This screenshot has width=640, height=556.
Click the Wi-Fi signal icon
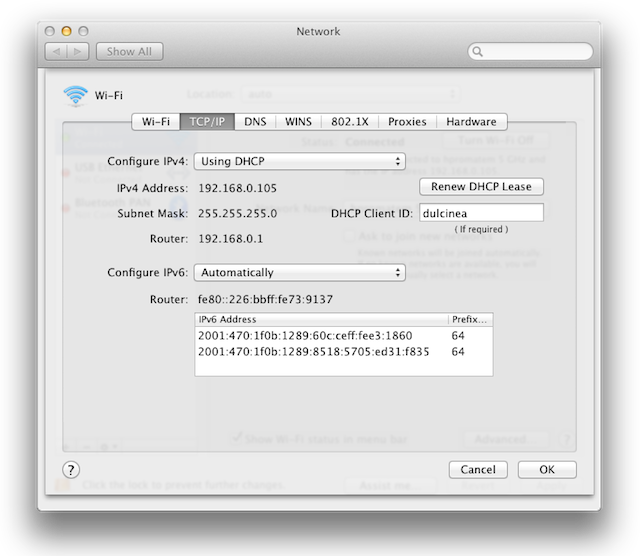click(76, 96)
